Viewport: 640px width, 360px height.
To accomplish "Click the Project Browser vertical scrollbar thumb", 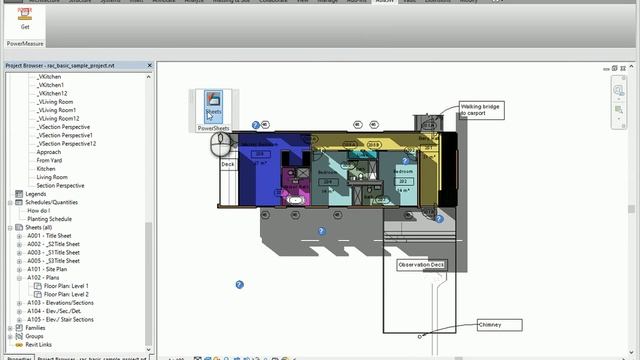I will [149, 284].
